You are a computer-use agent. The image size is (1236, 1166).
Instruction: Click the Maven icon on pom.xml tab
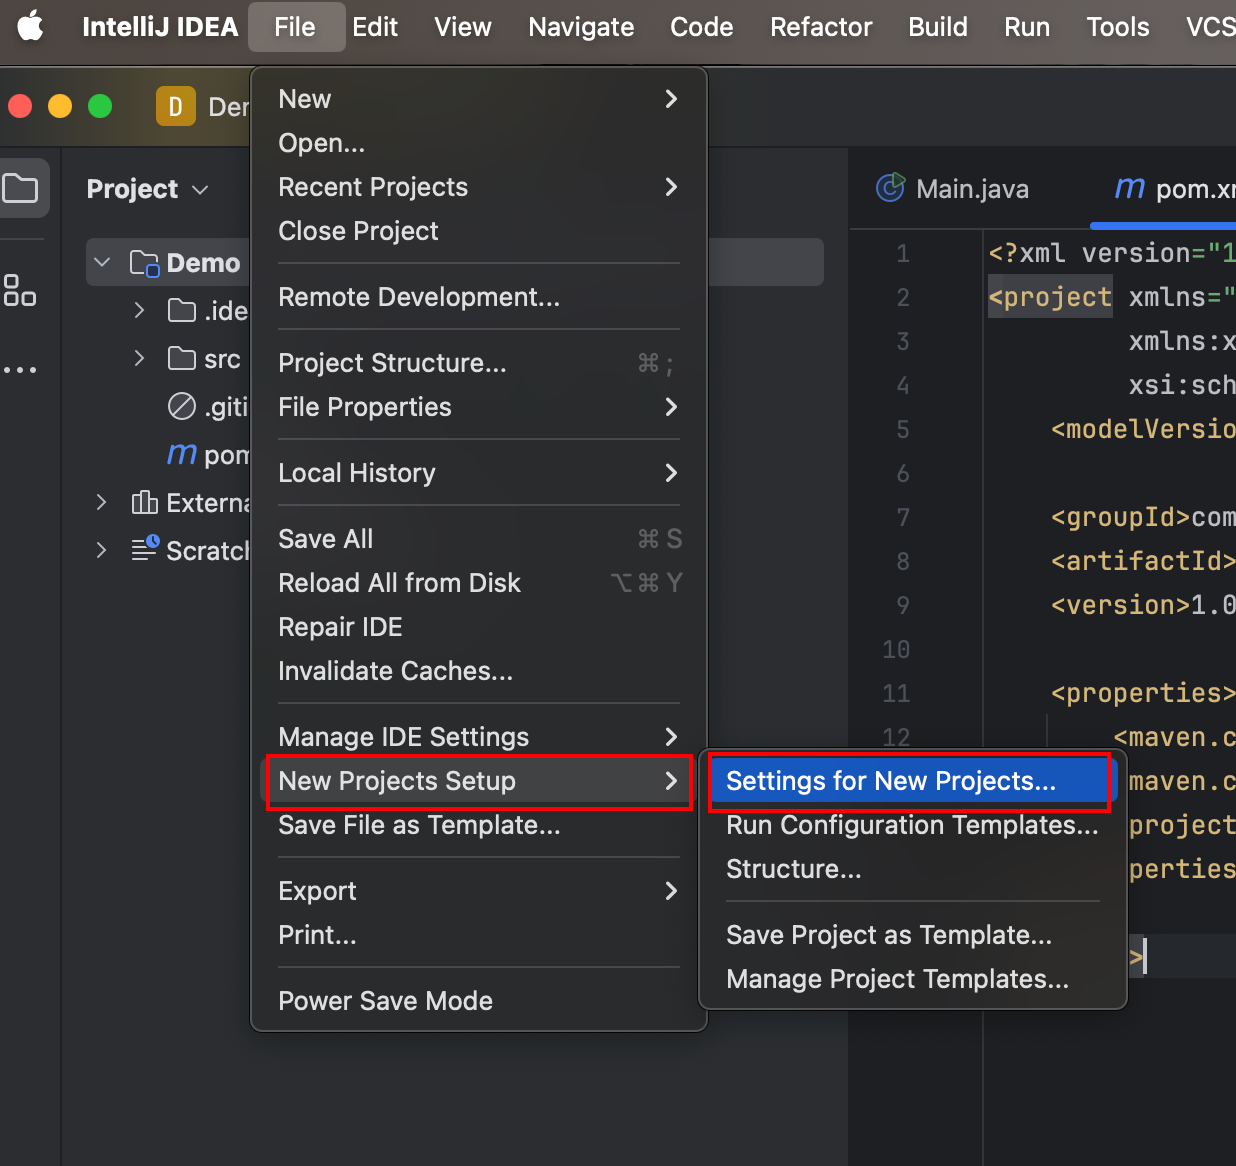point(1130,188)
